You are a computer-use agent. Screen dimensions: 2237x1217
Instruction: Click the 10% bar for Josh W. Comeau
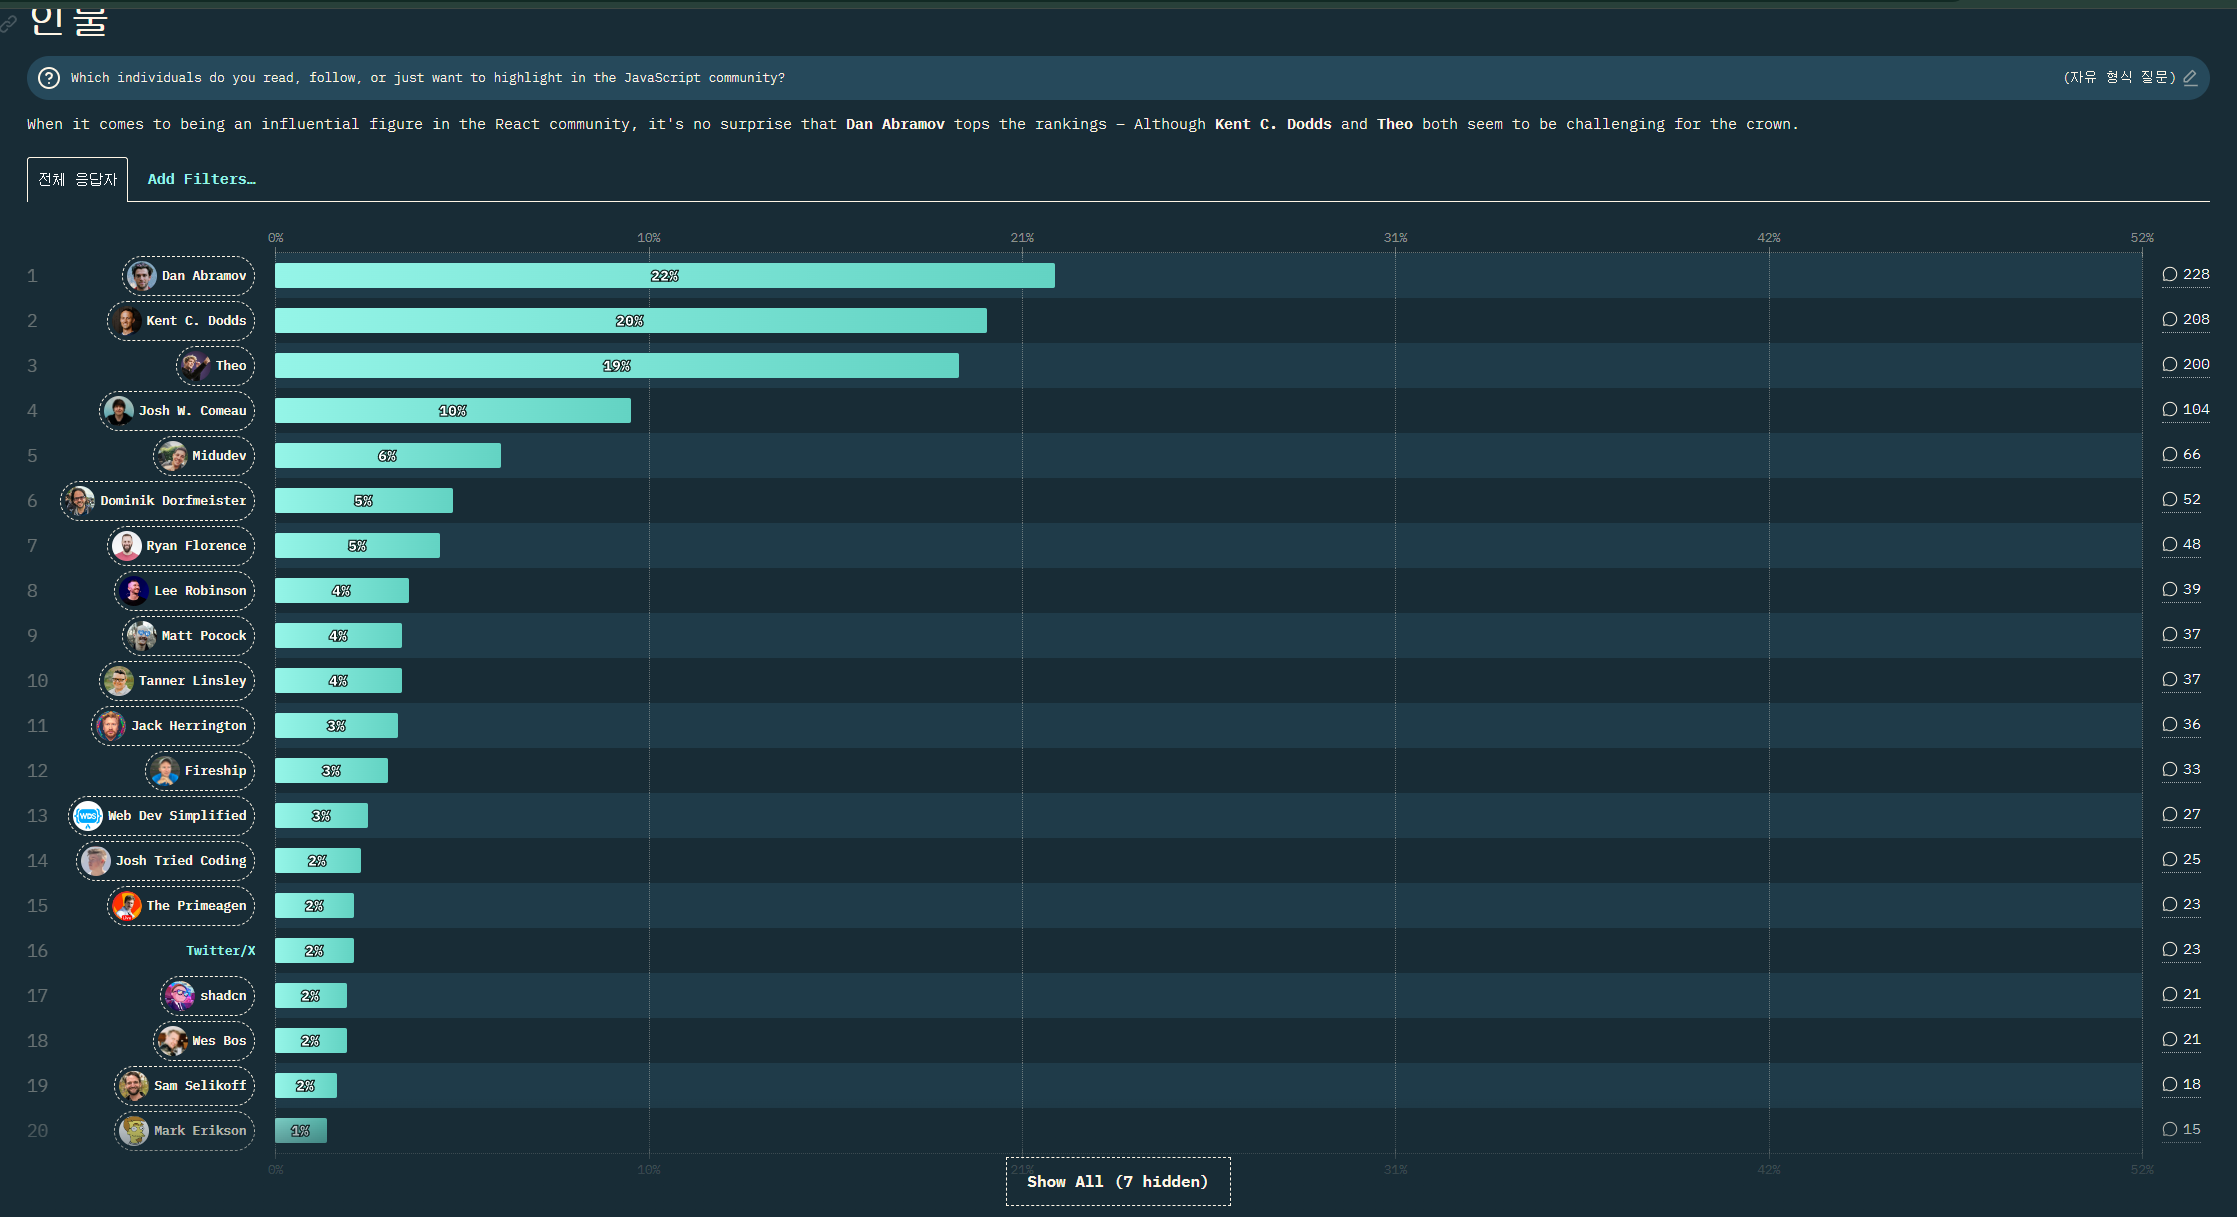tap(452, 411)
